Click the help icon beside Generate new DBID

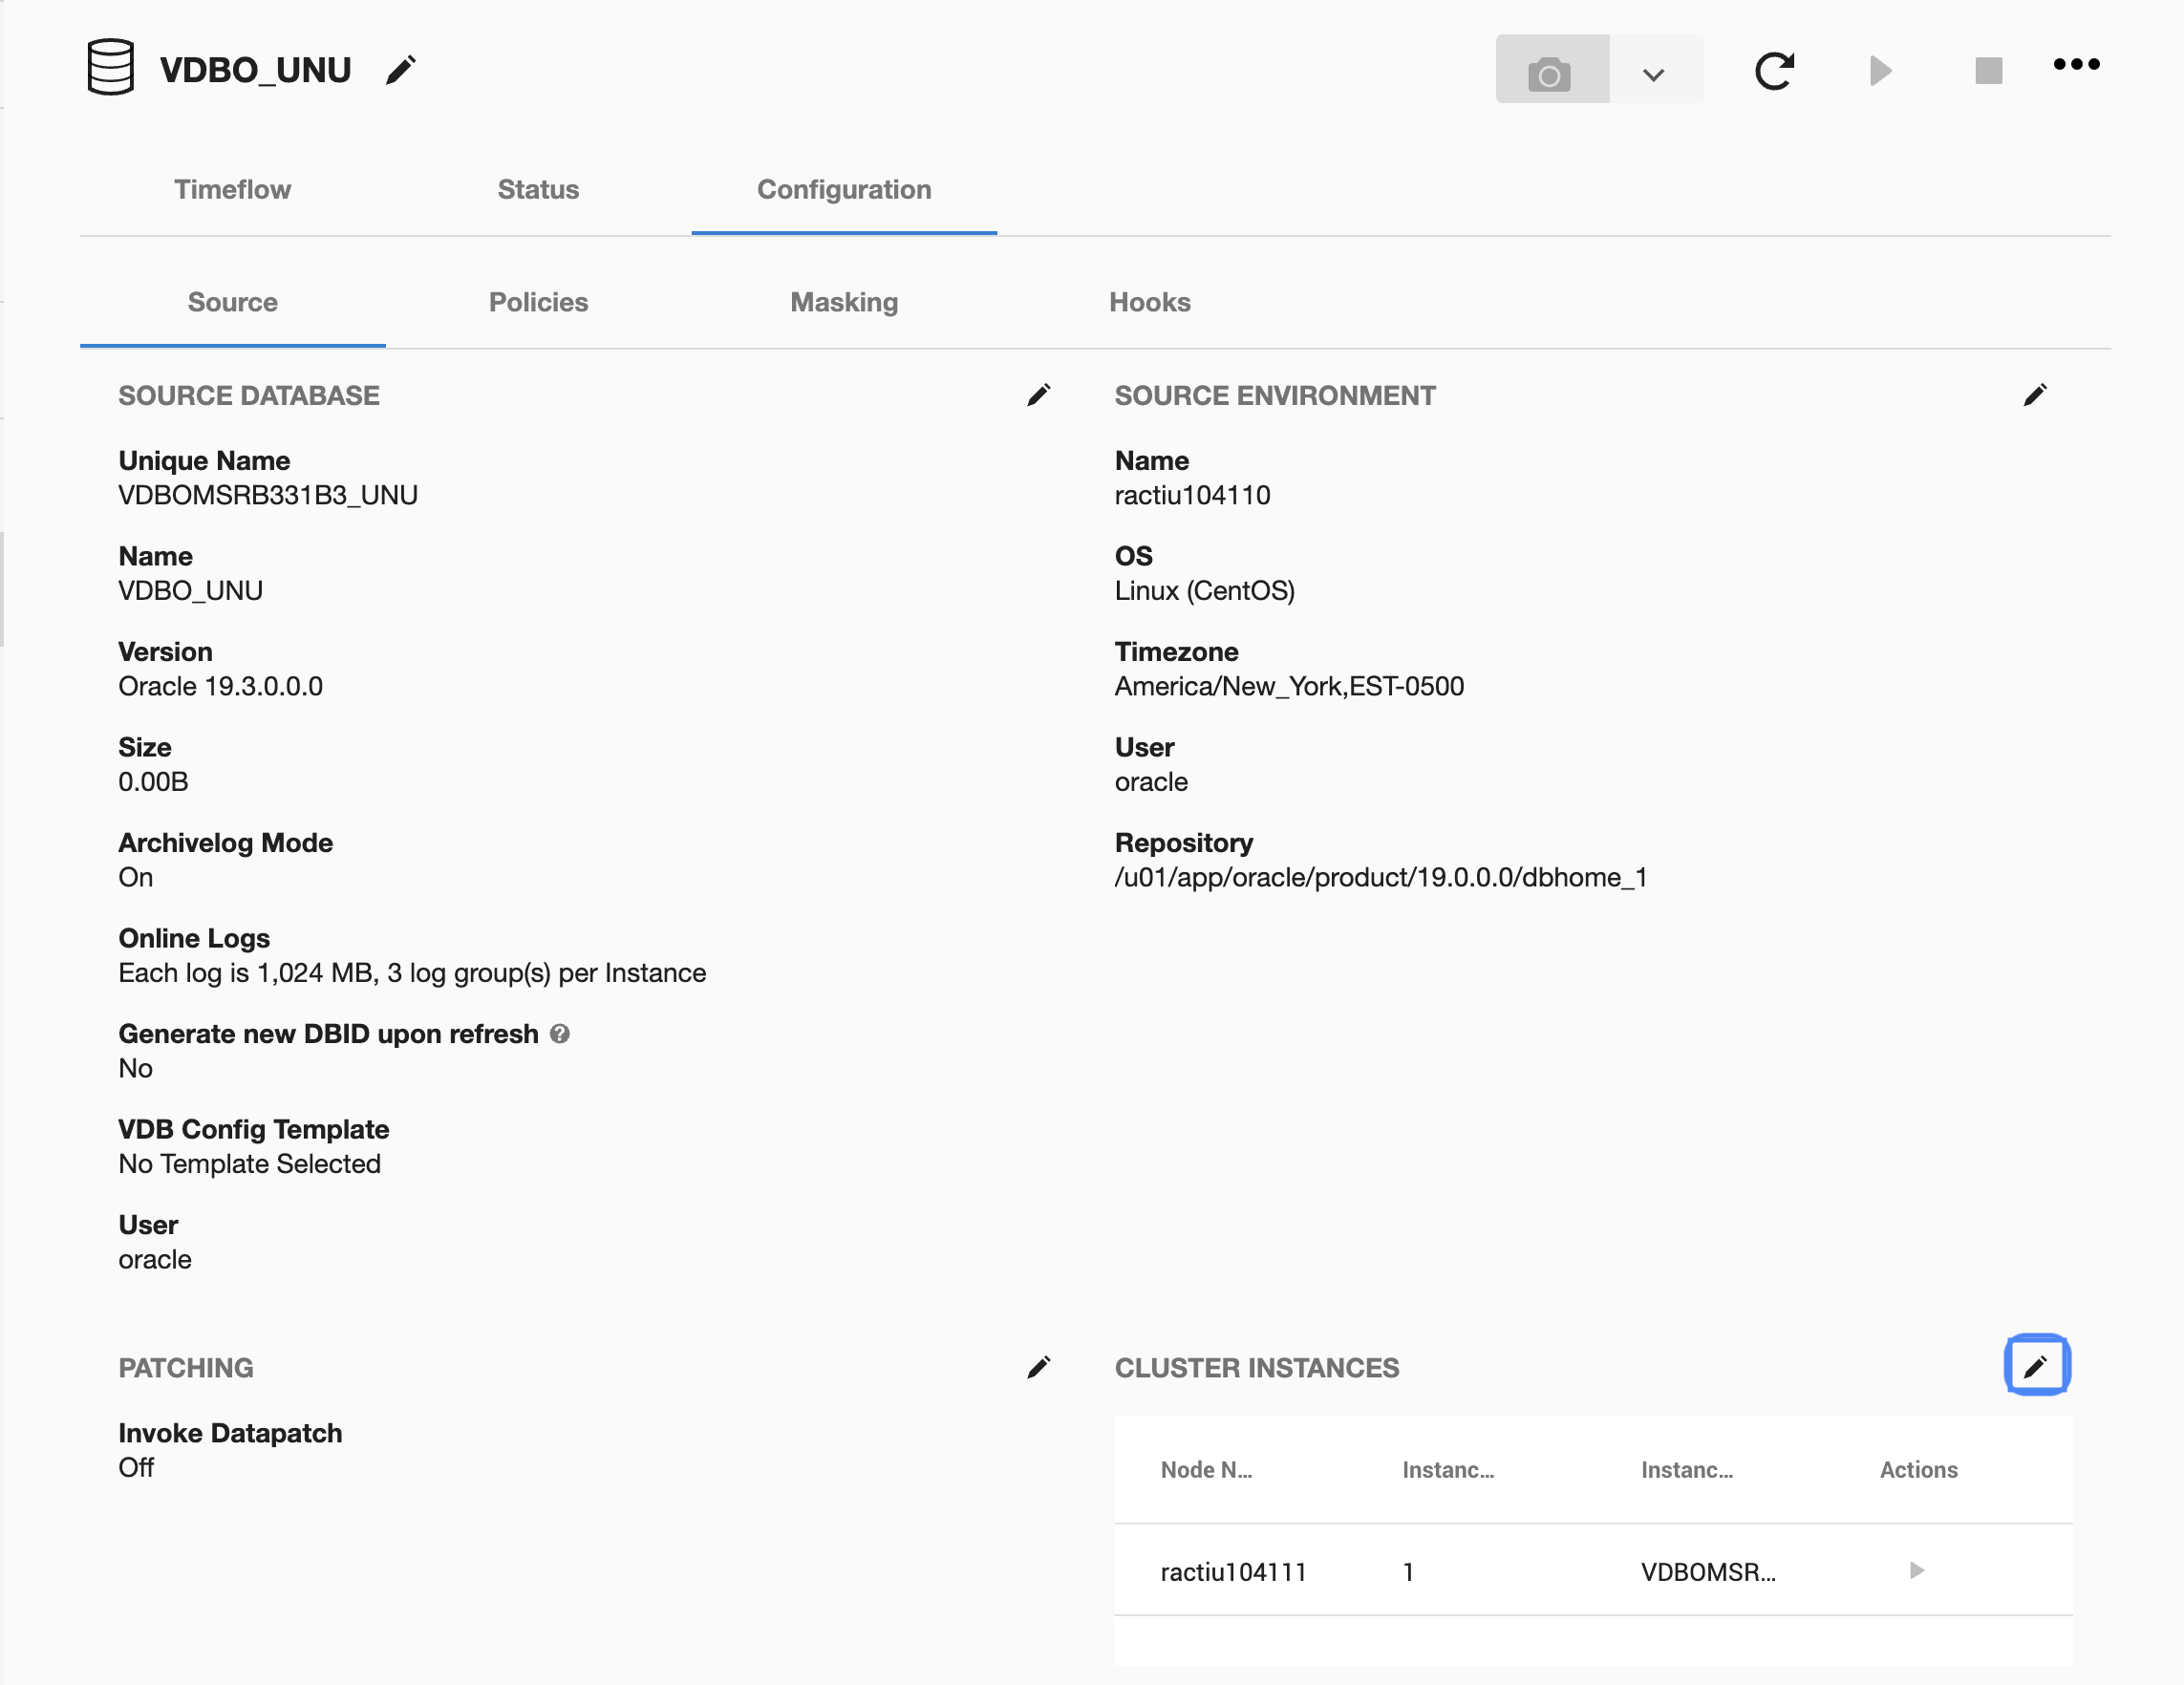click(x=560, y=1034)
